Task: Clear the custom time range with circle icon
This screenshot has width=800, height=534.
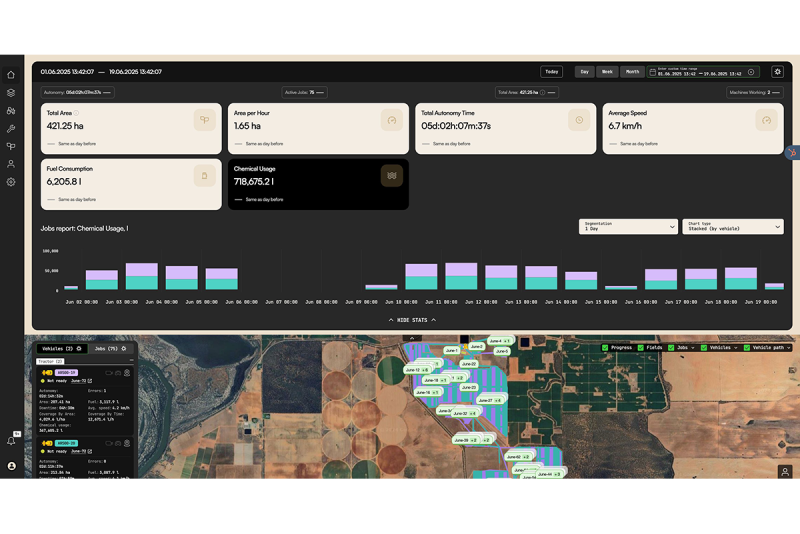Action: click(751, 72)
